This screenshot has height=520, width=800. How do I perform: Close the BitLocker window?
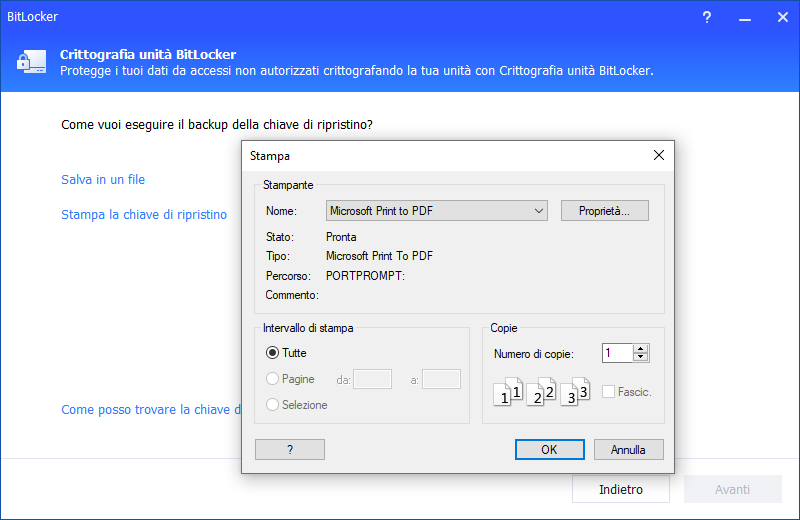[x=783, y=17]
